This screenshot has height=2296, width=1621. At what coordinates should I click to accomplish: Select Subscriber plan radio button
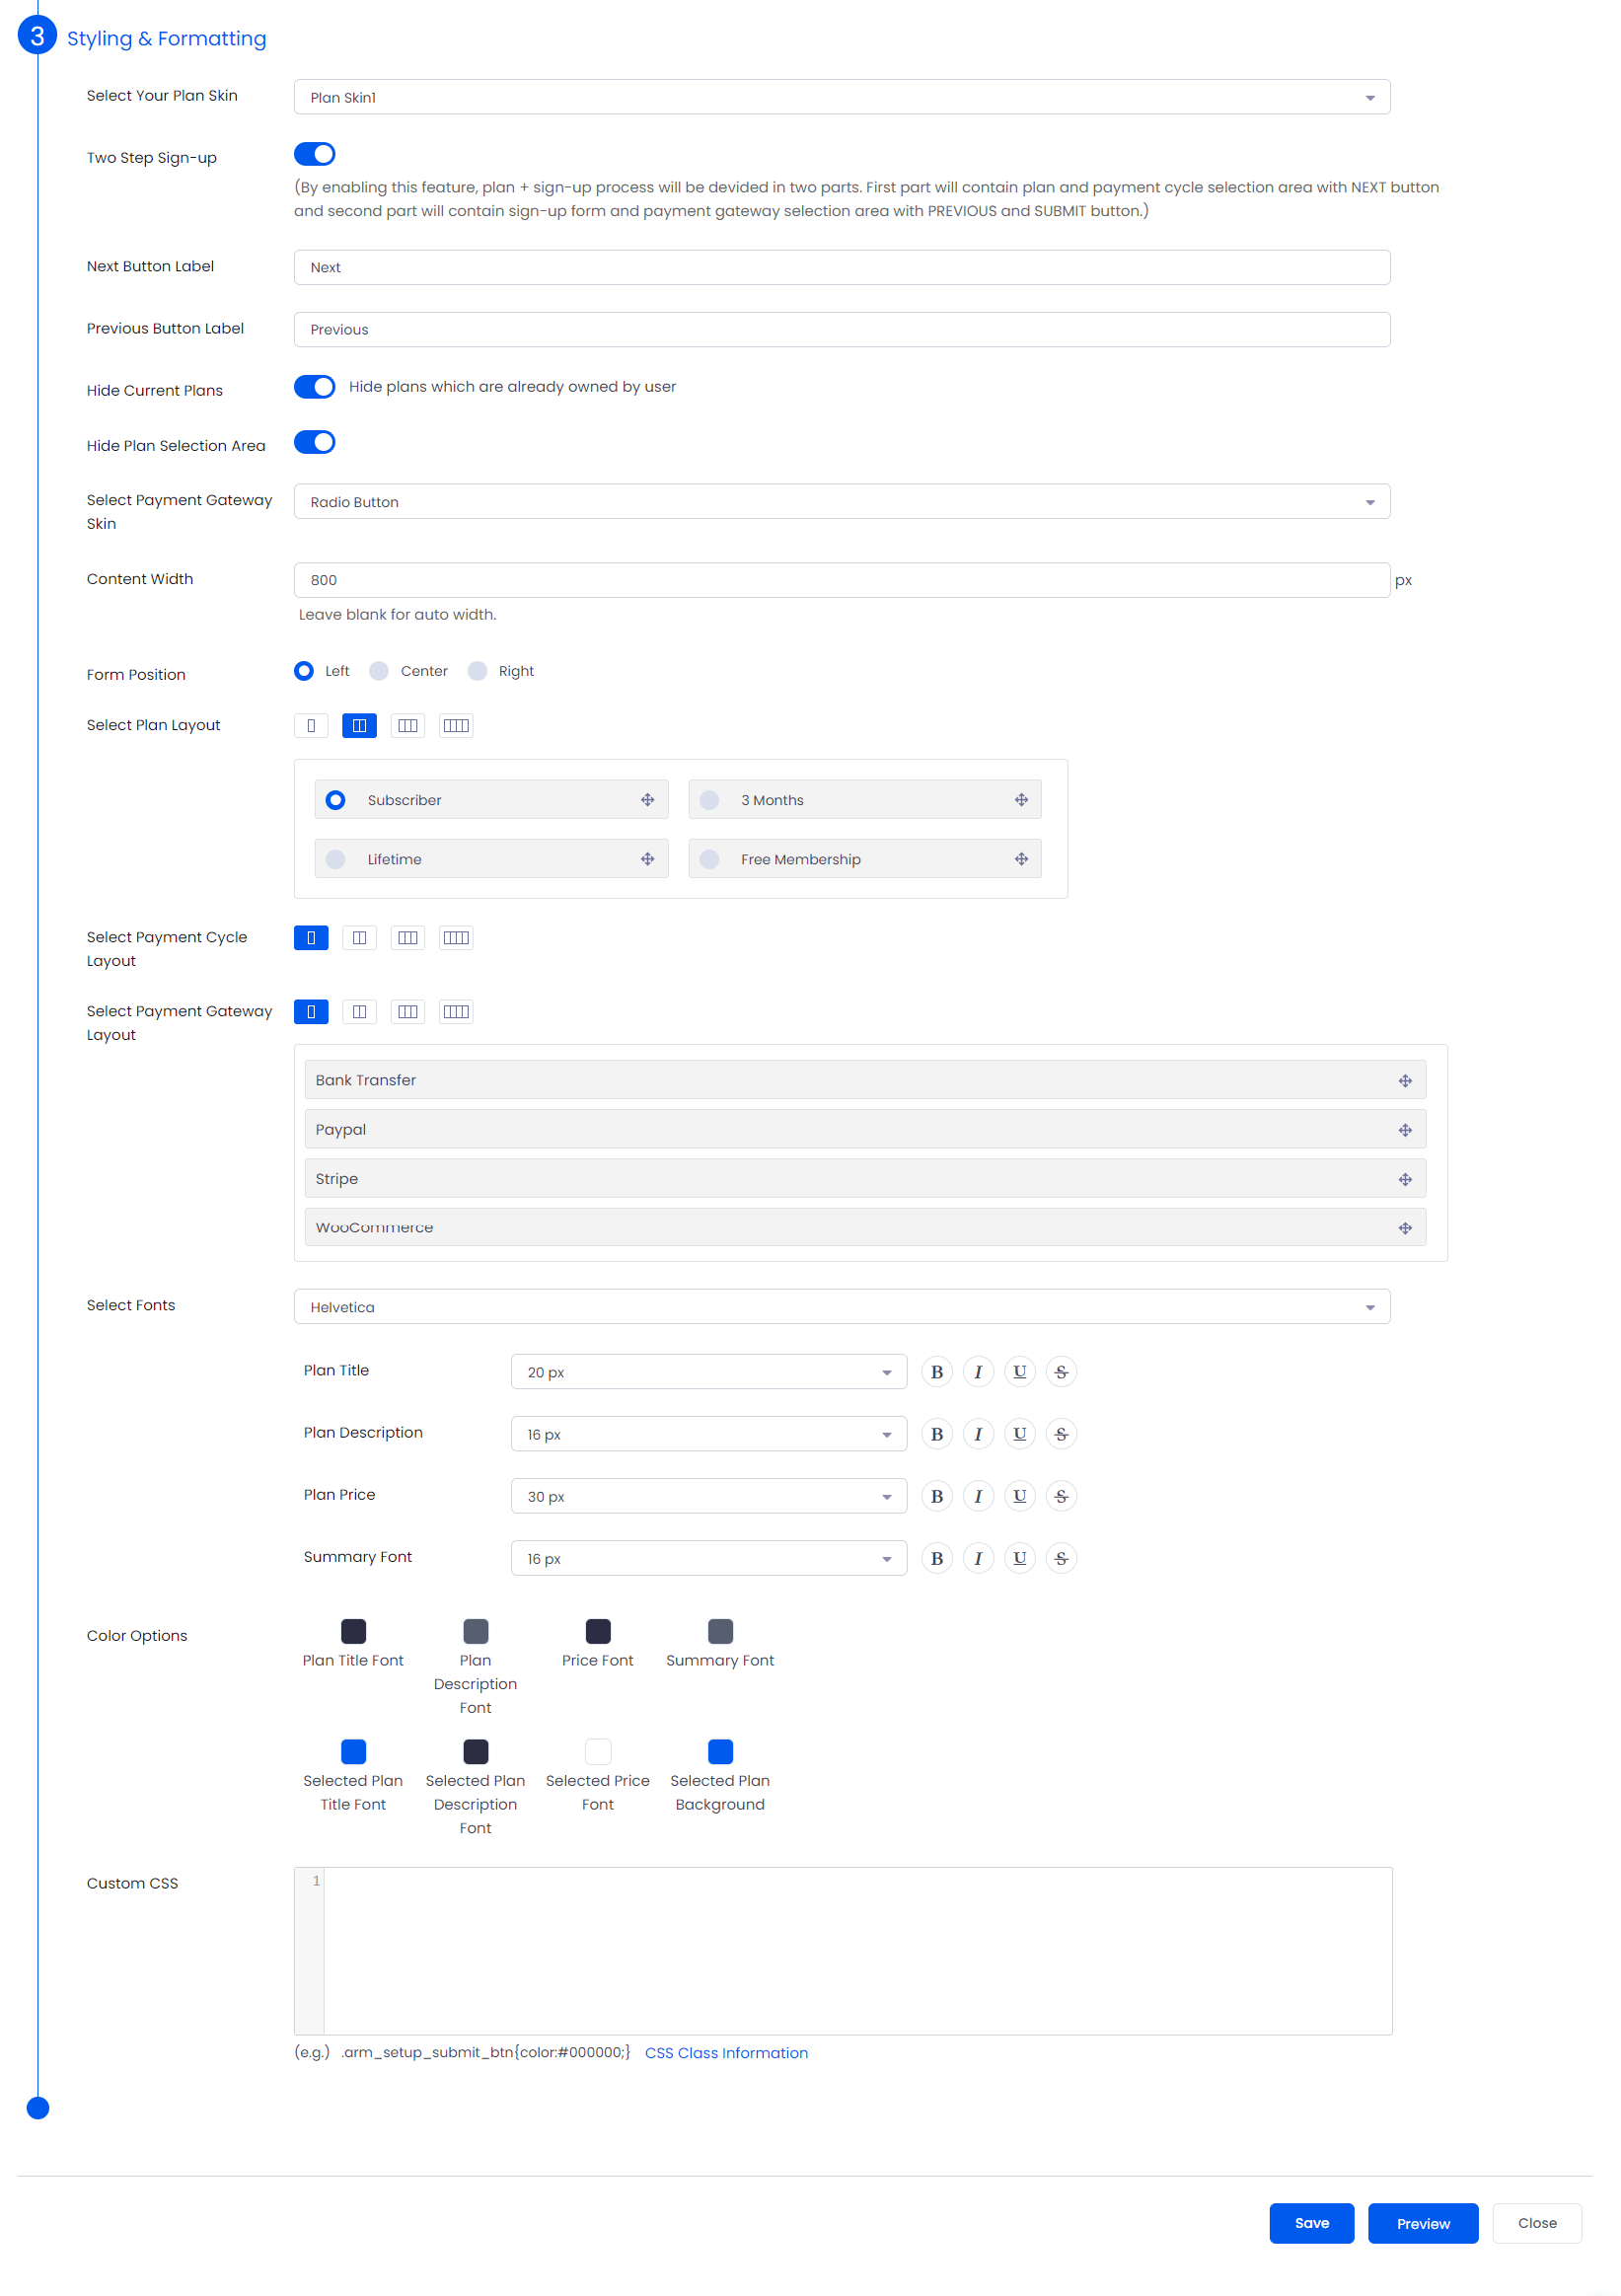tap(336, 800)
